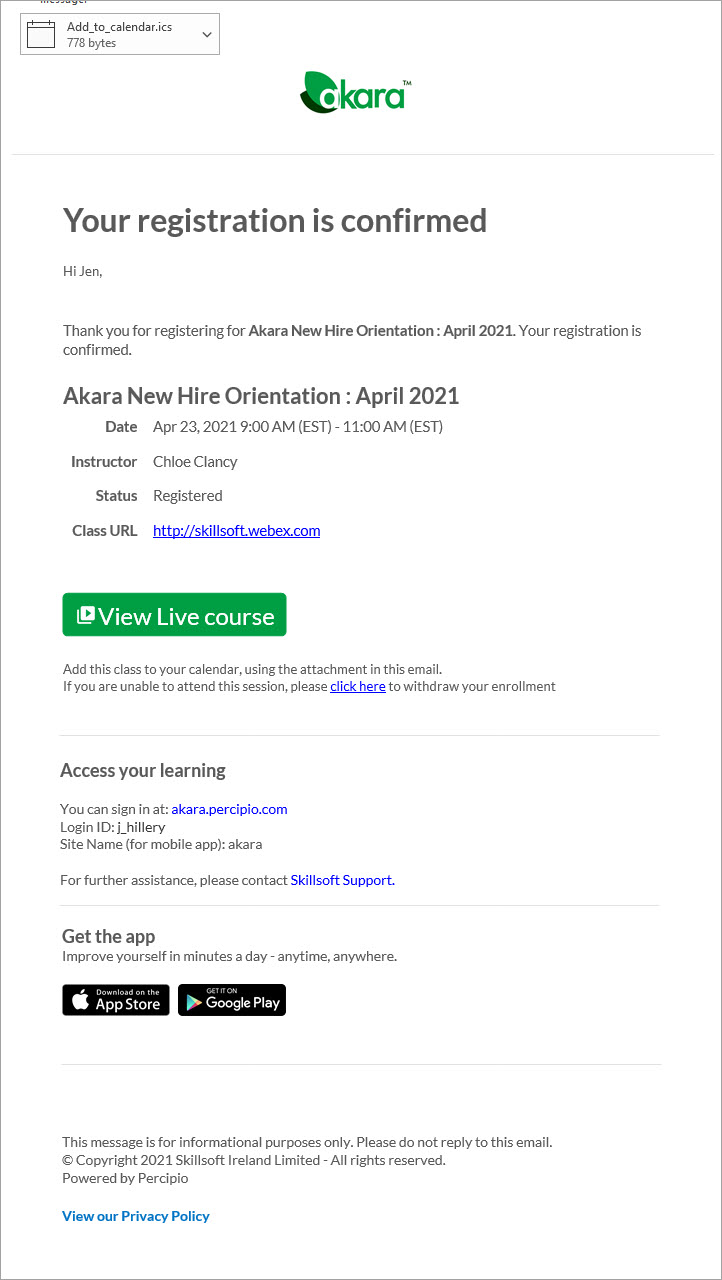This screenshot has width=722, height=1280.
Task: Click the Apple logo in App Store badge
Action: (x=81, y=1000)
